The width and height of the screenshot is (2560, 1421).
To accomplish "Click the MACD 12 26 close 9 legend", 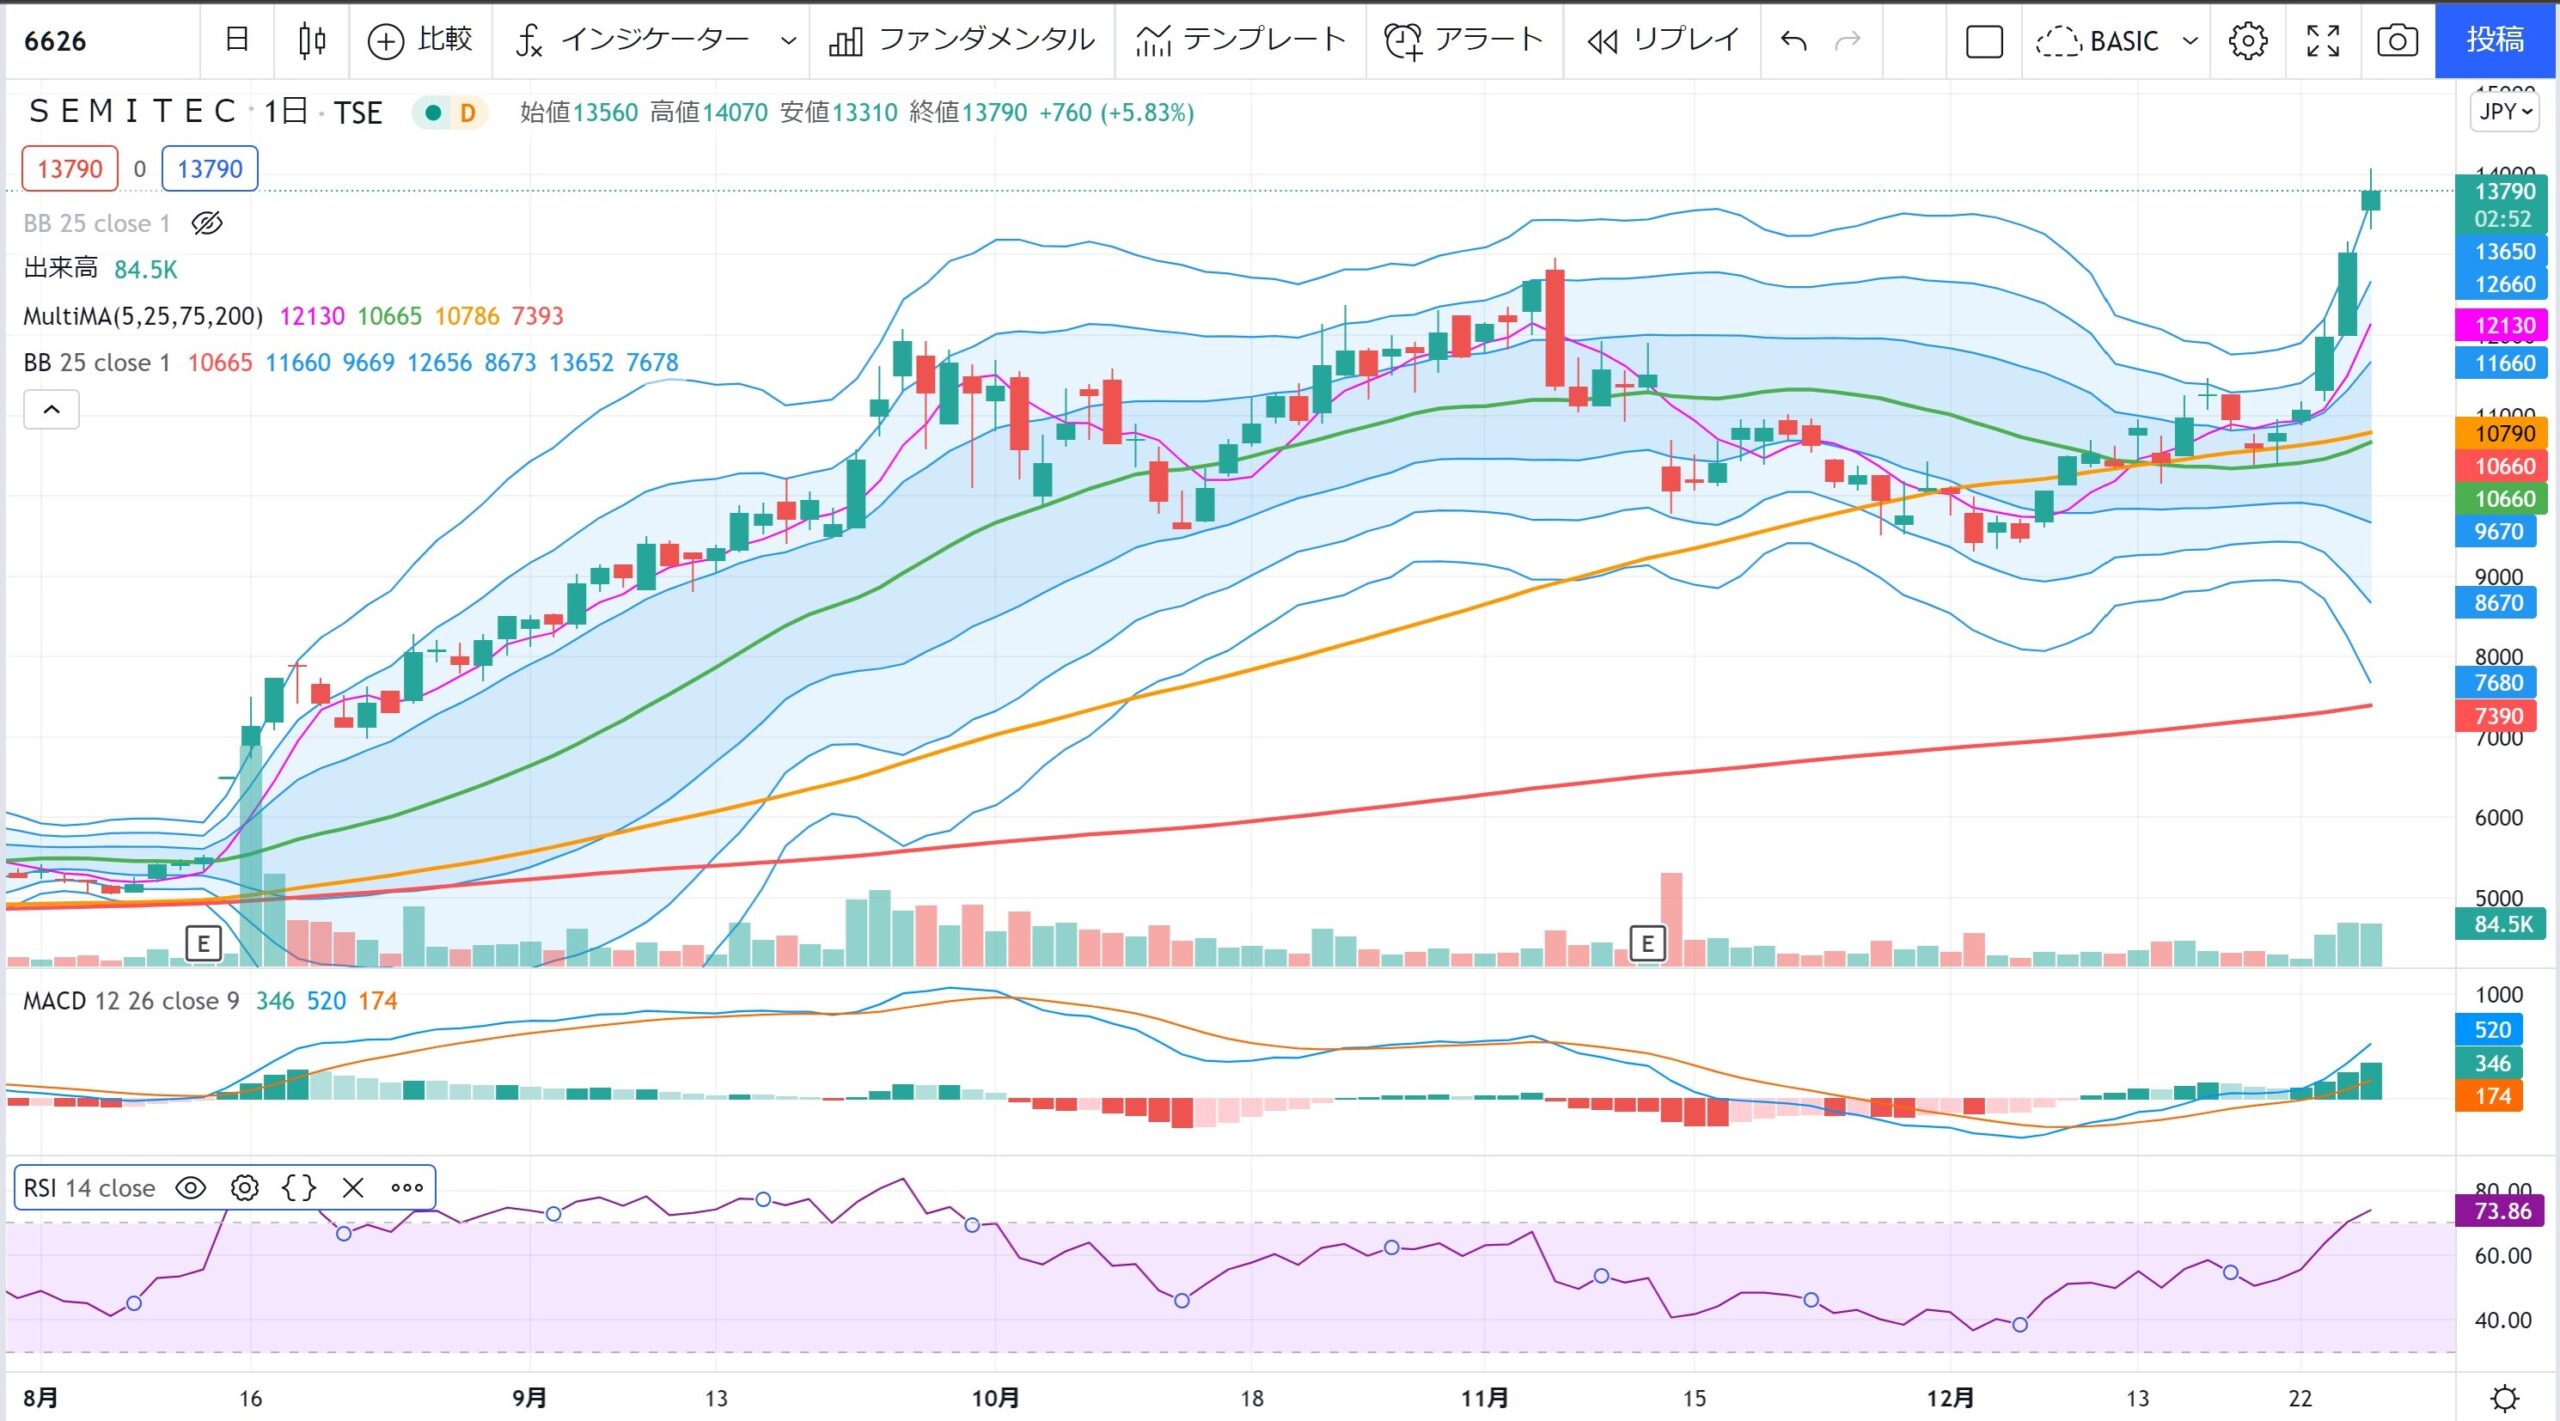I will [131, 1001].
